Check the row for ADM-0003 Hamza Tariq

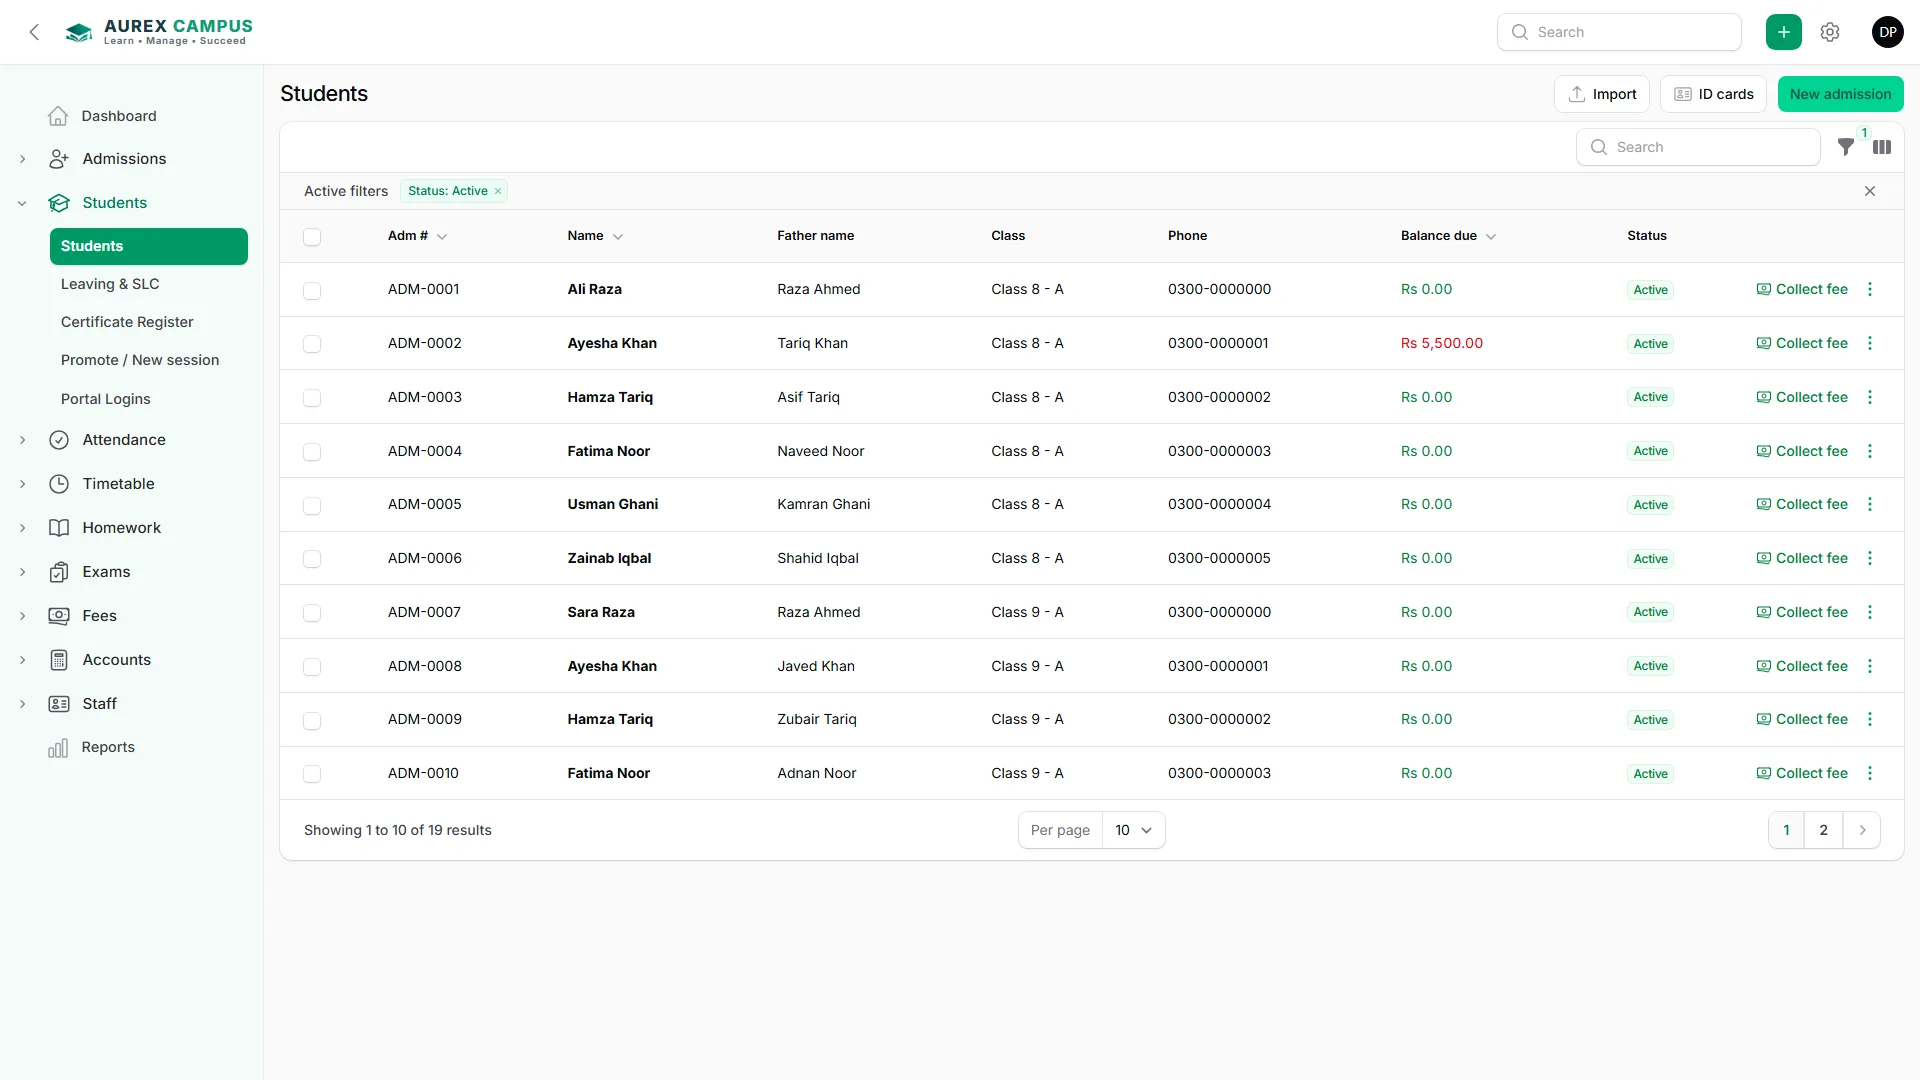312,398
